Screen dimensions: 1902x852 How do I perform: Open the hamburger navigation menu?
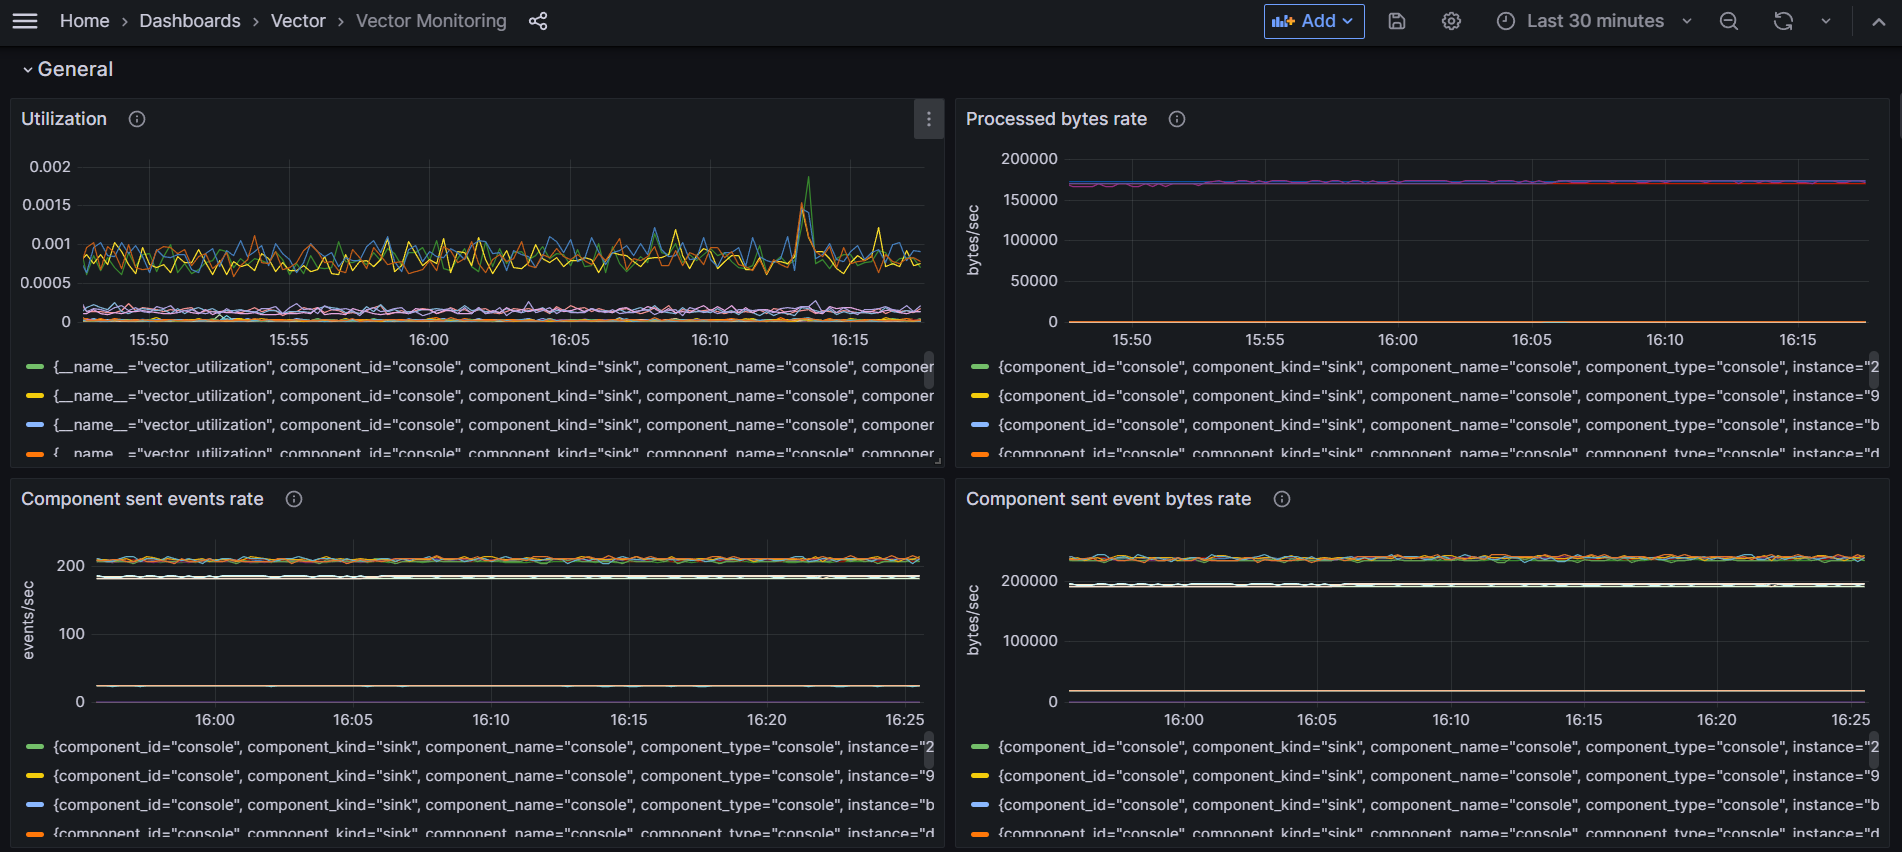[x=25, y=21]
